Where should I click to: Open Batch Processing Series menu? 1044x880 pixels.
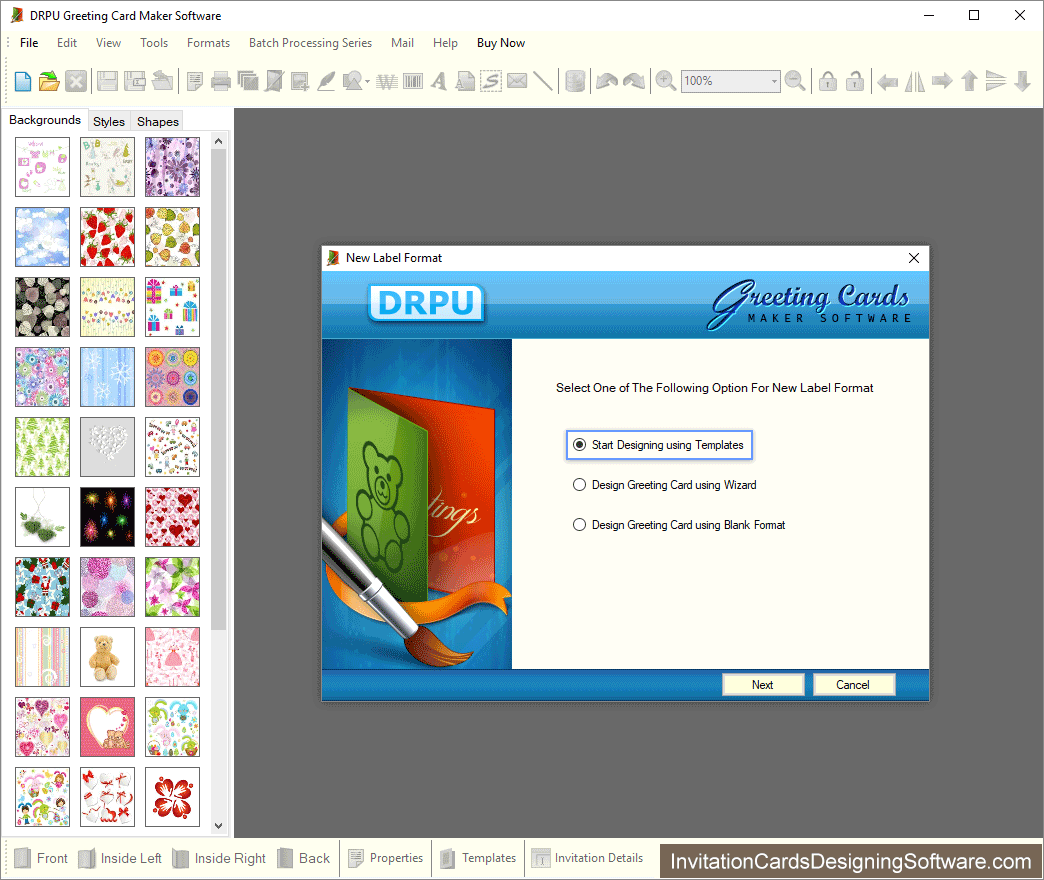pyautogui.click(x=310, y=43)
